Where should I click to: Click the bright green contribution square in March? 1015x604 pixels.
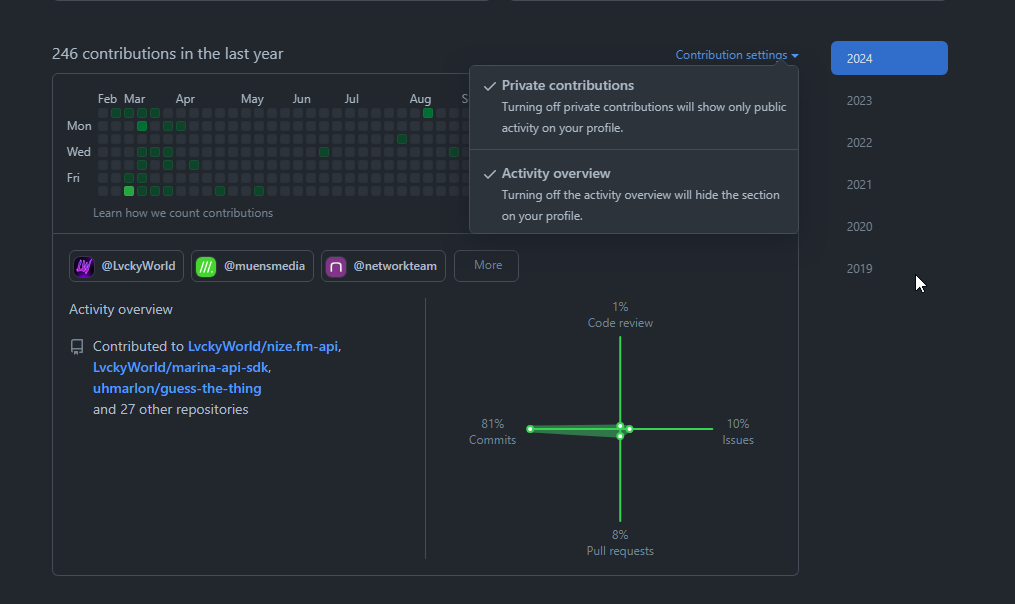tap(129, 190)
